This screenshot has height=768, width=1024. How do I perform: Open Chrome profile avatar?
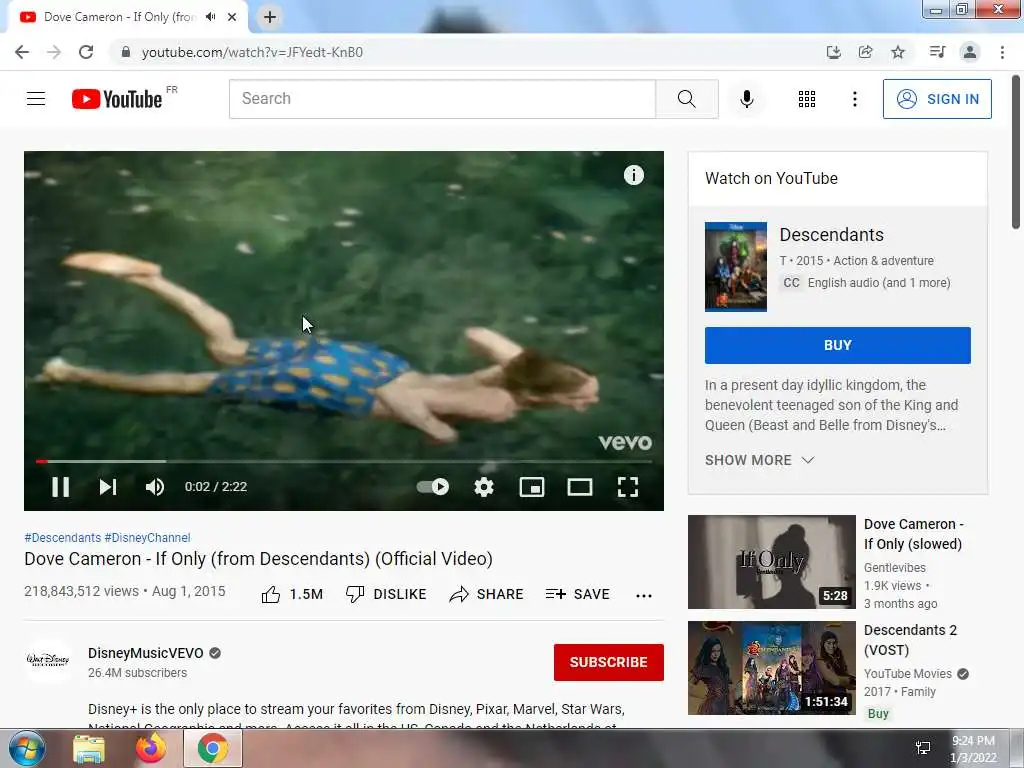tap(970, 52)
